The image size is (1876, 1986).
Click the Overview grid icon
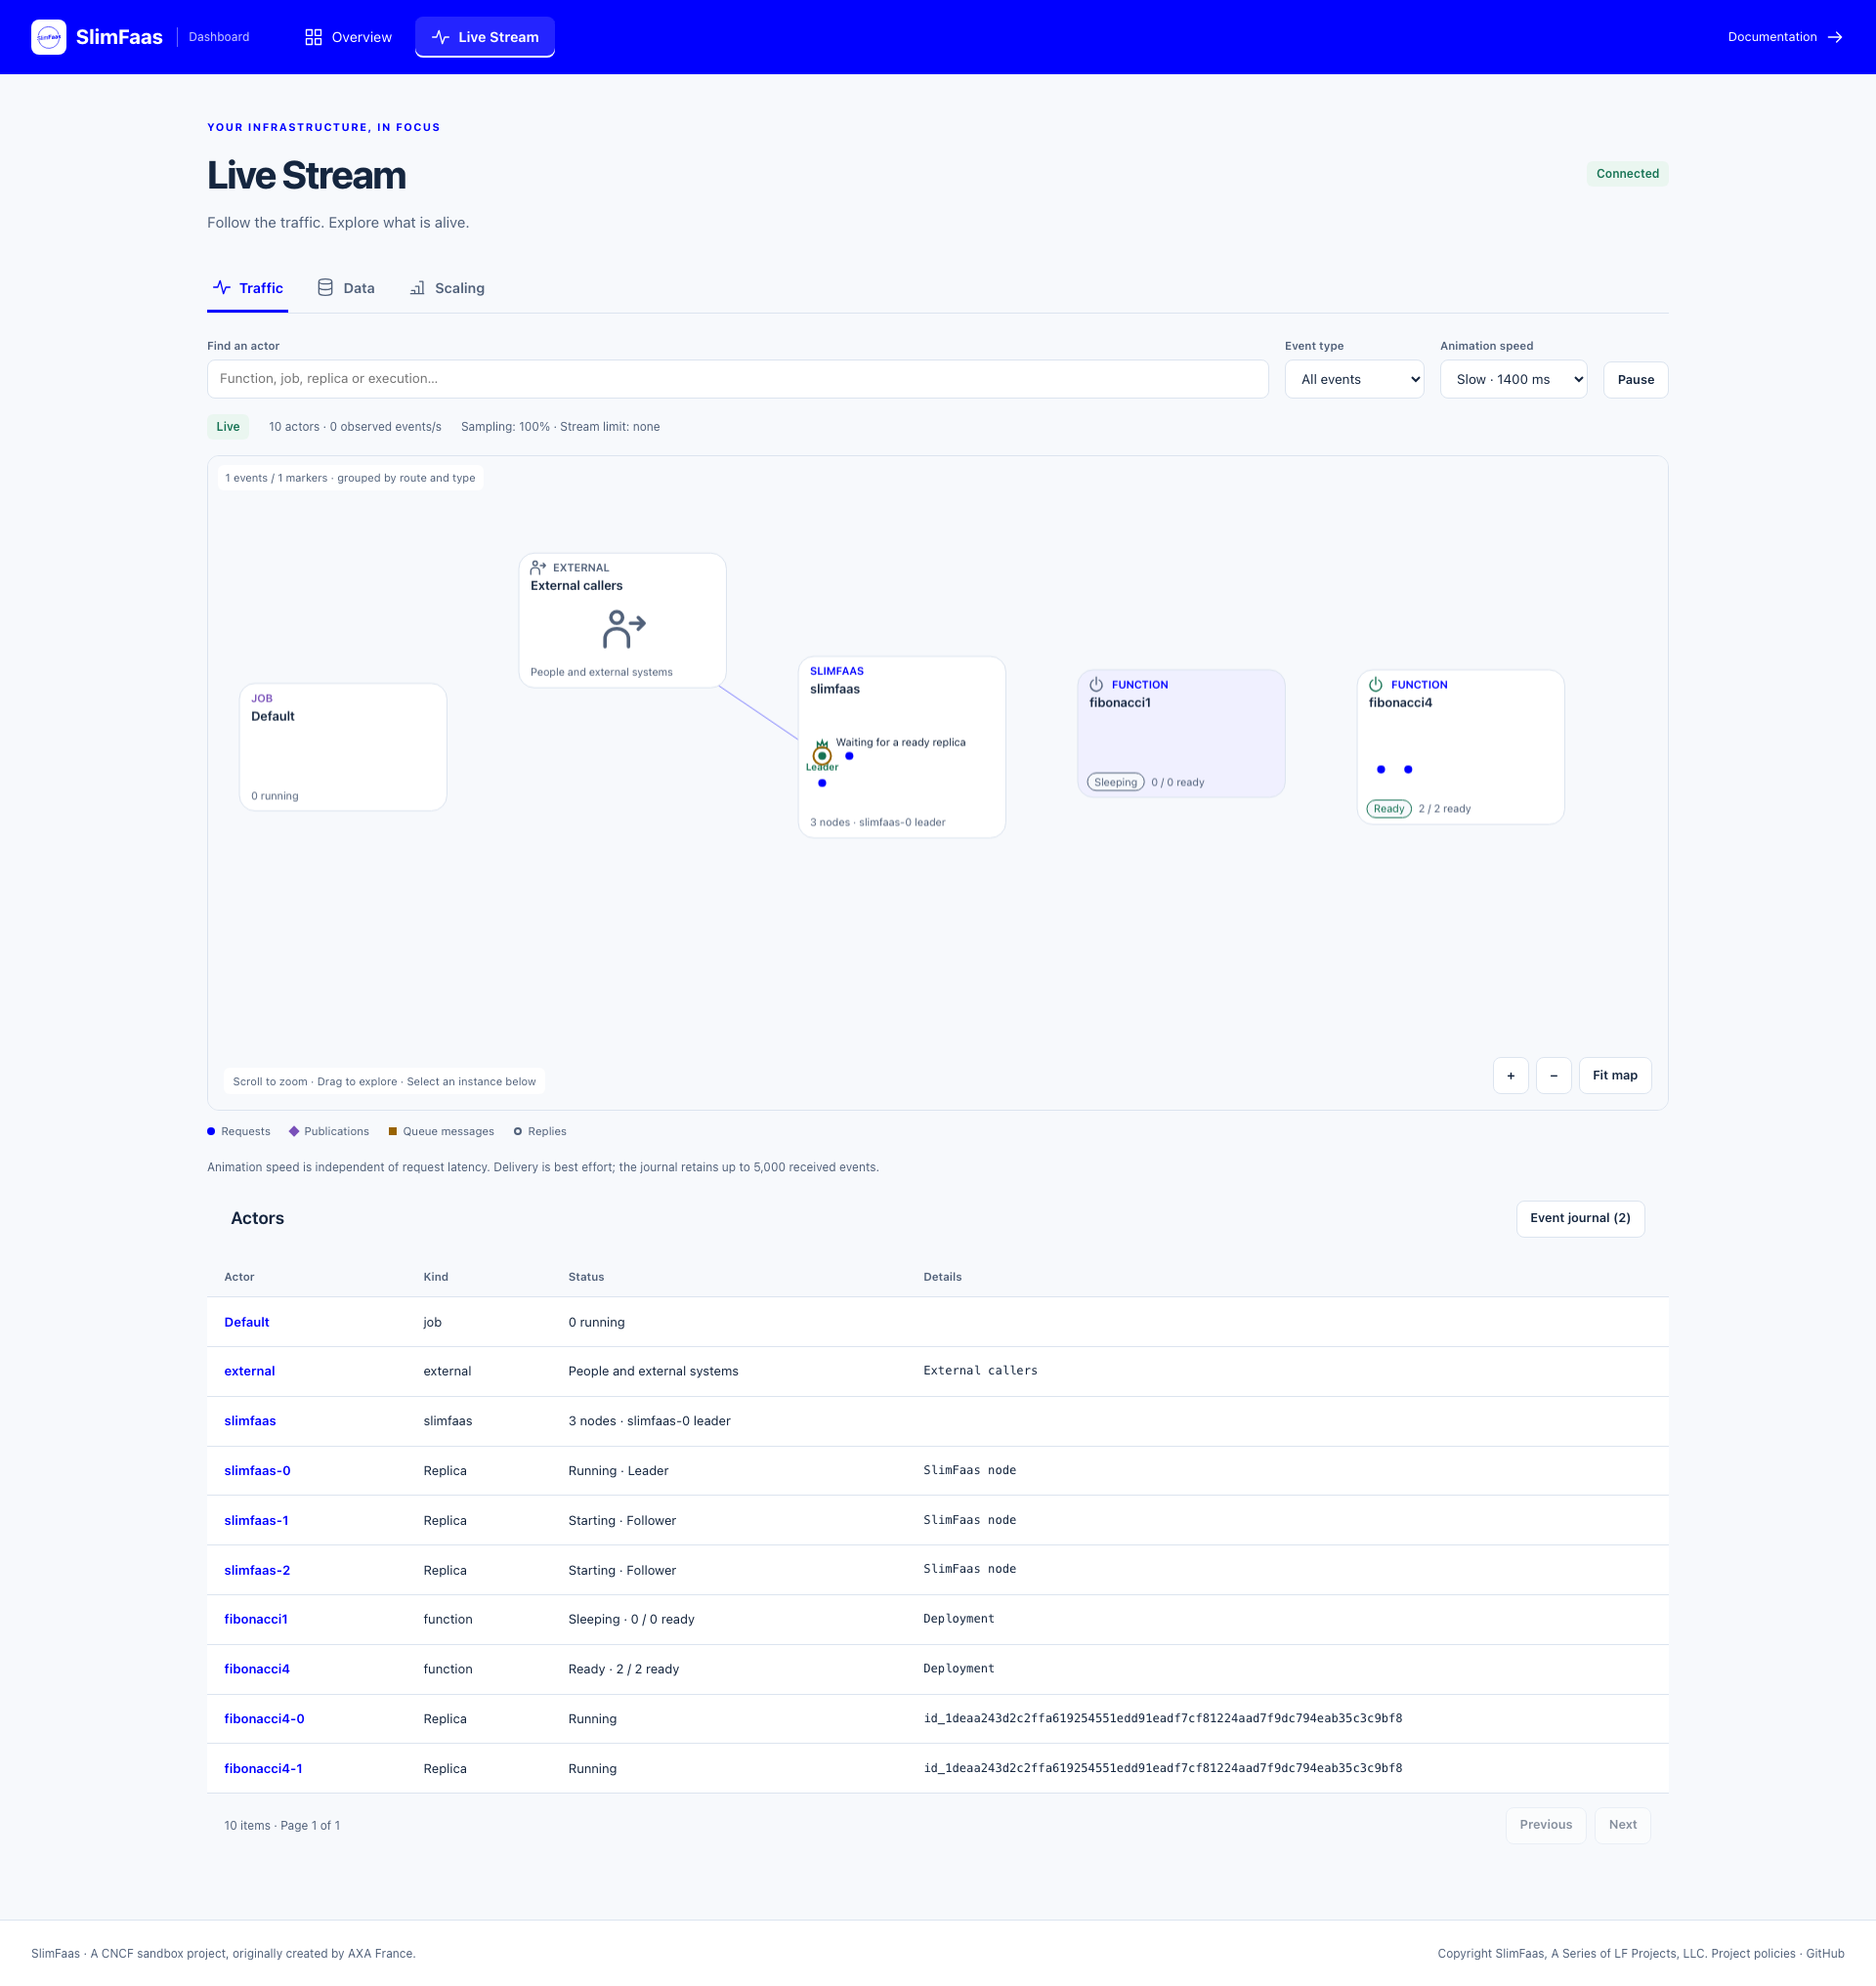coord(313,37)
